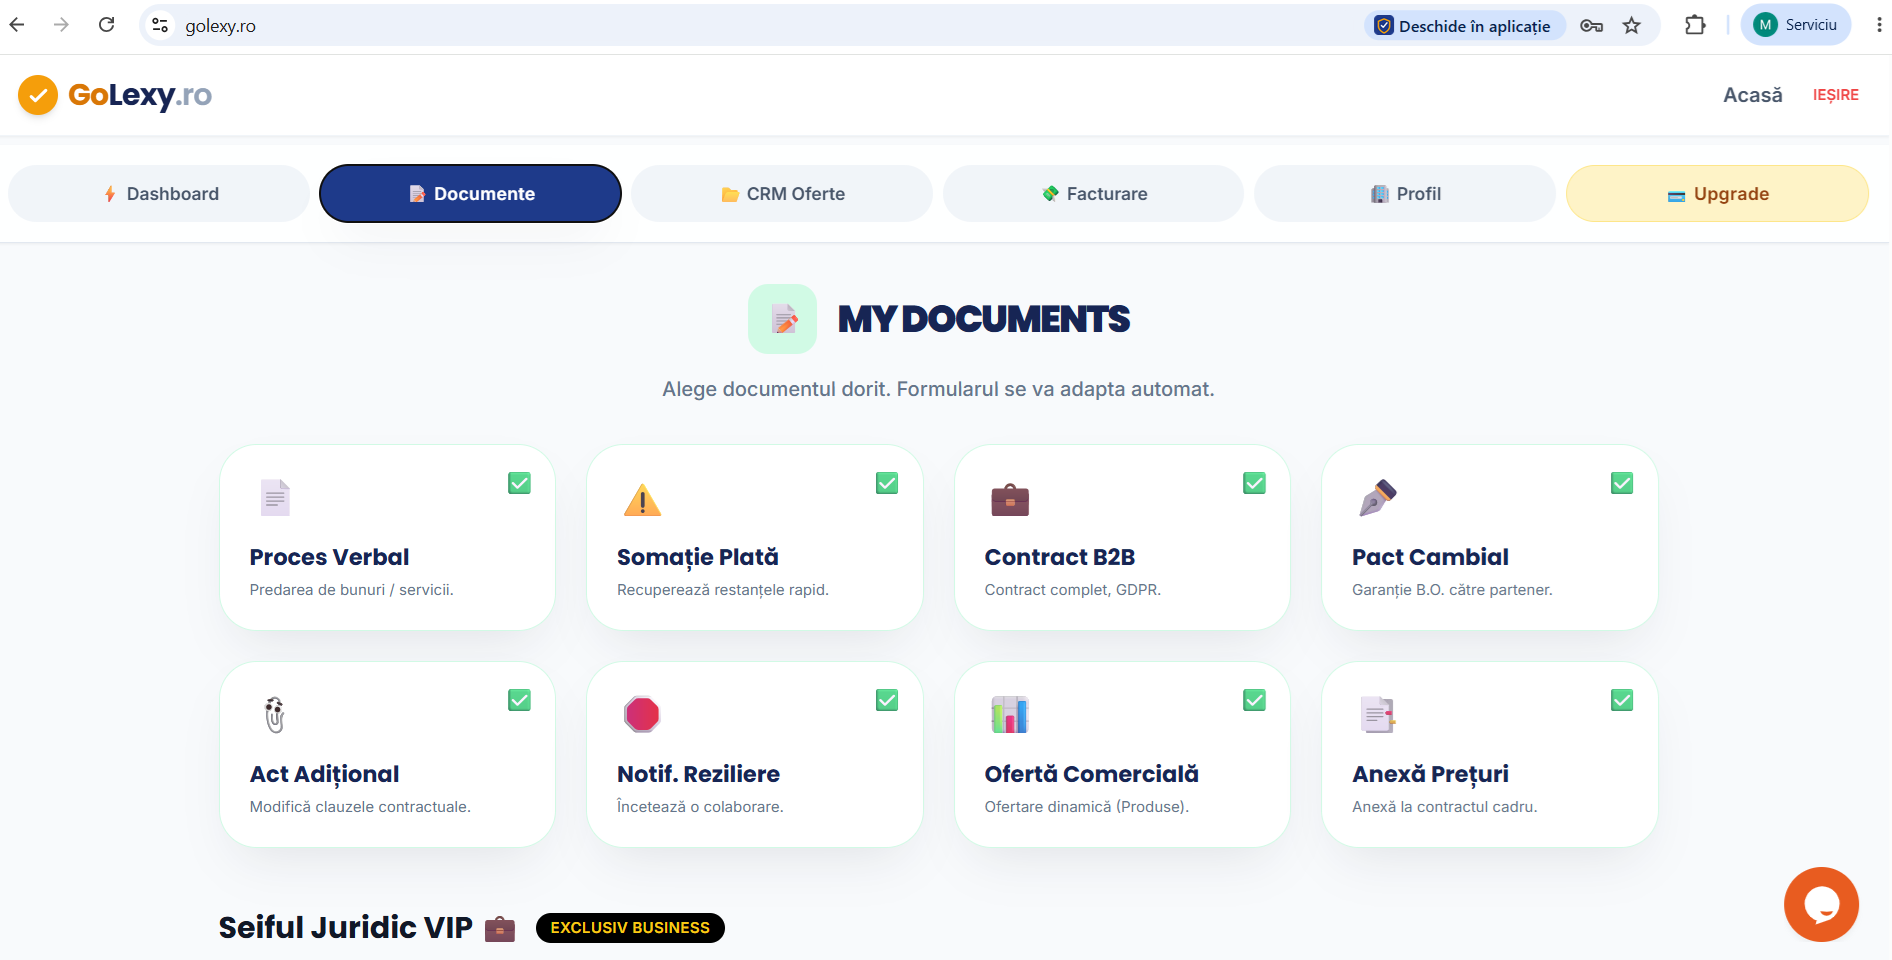Open the browser extensions puzzle icon
1892x960 pixels.
1695,26
